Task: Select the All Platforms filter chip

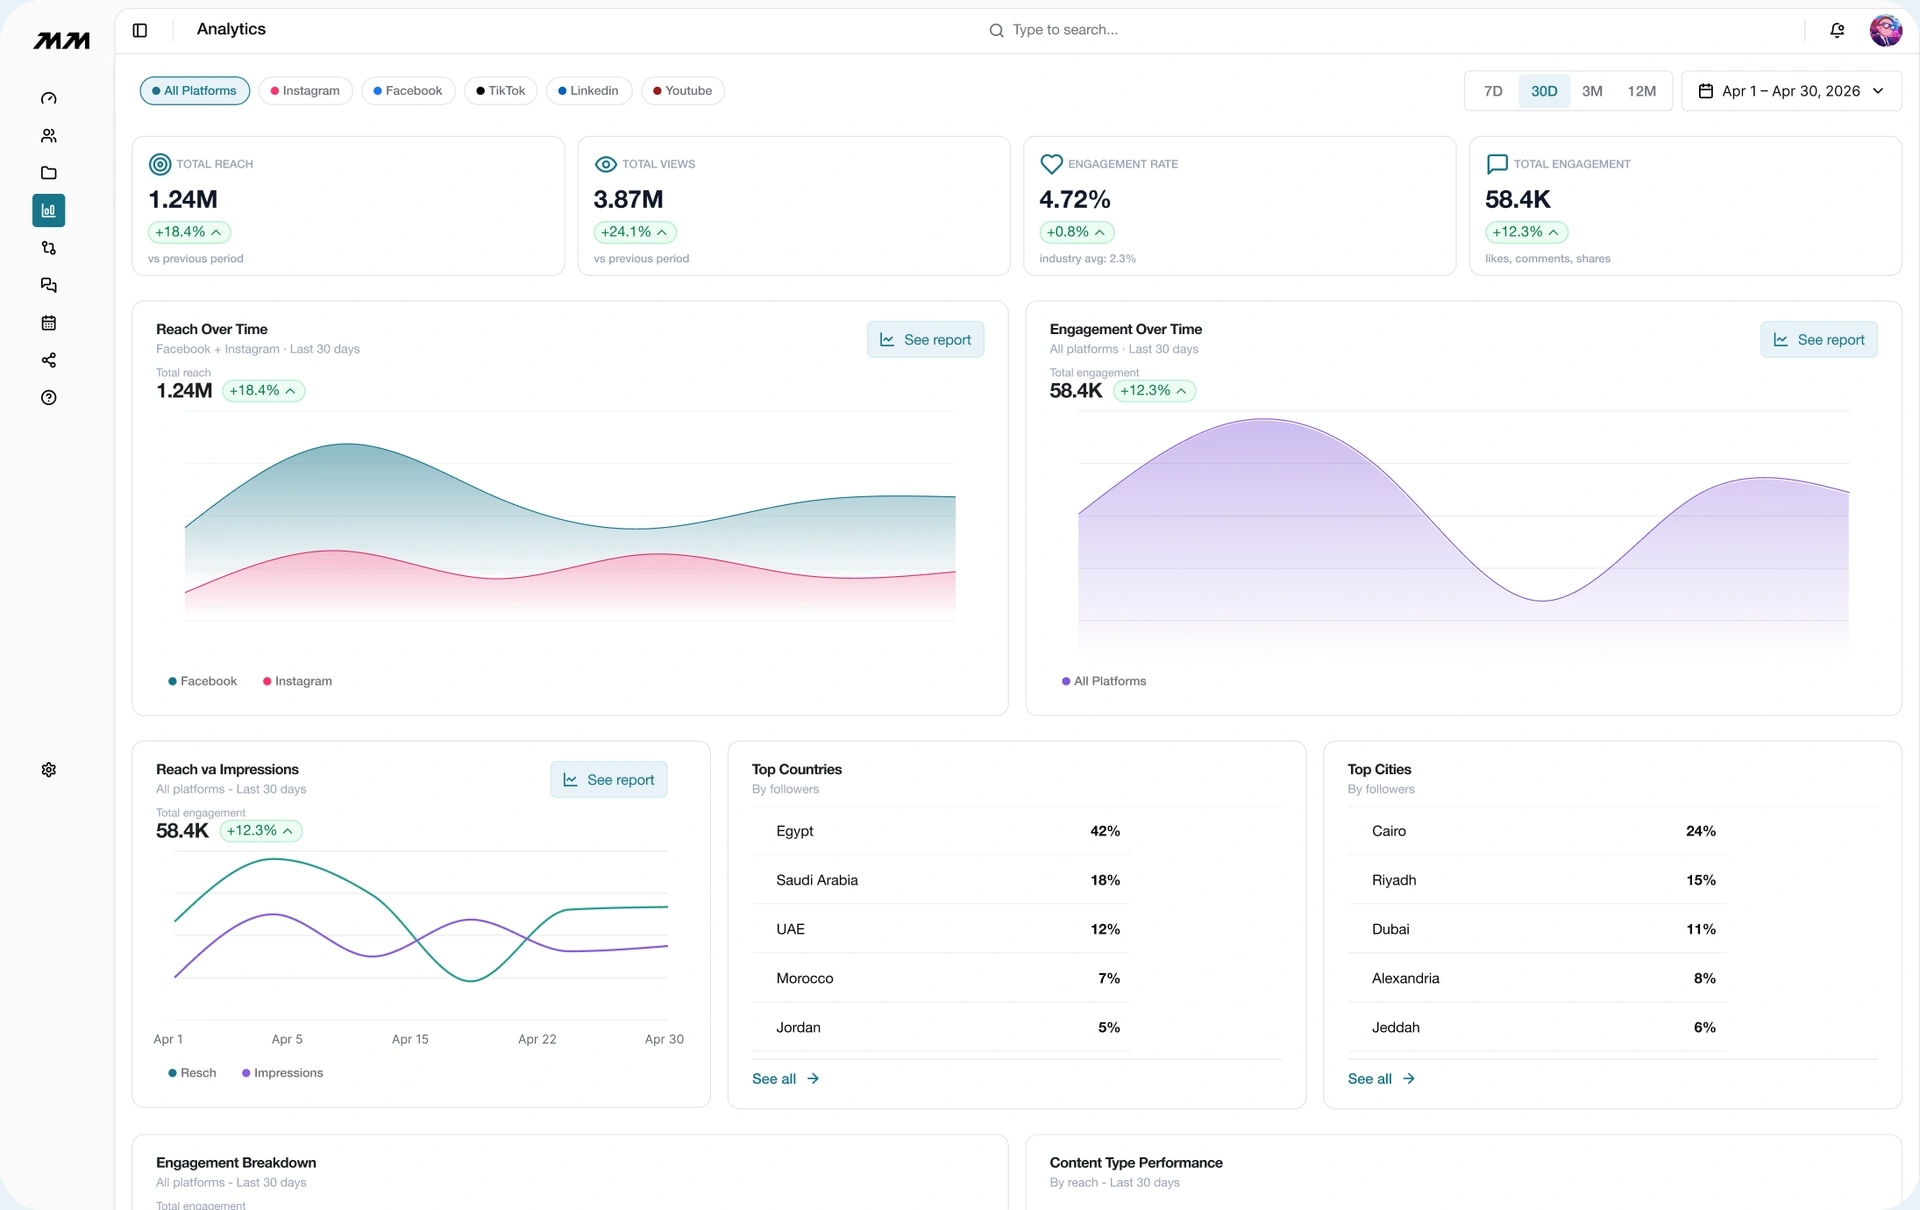Action: pyautogui.click(x=195, y=91)
